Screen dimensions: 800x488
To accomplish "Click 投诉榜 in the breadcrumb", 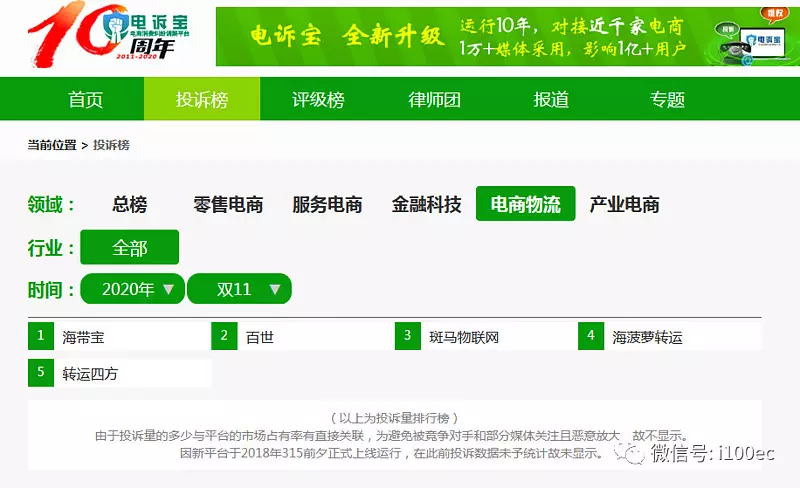I will coord(111,145).
